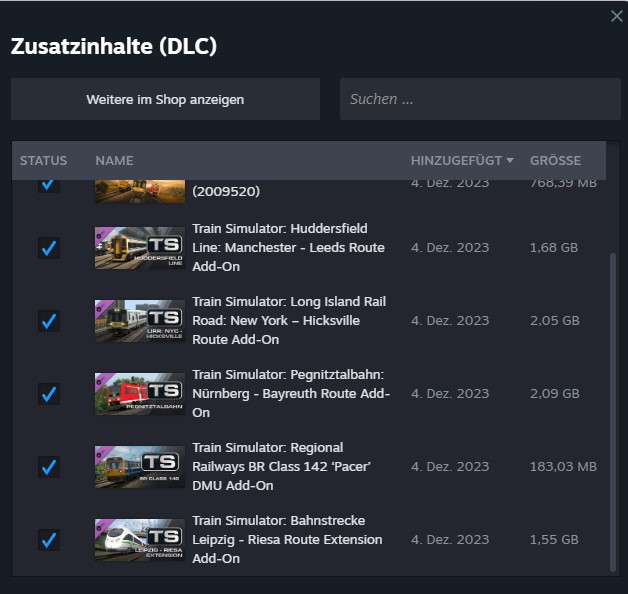Click the Hinzugefügt sort arrow
The width and height of the screenshot is (628, 594).
click(x=510, y=161)
